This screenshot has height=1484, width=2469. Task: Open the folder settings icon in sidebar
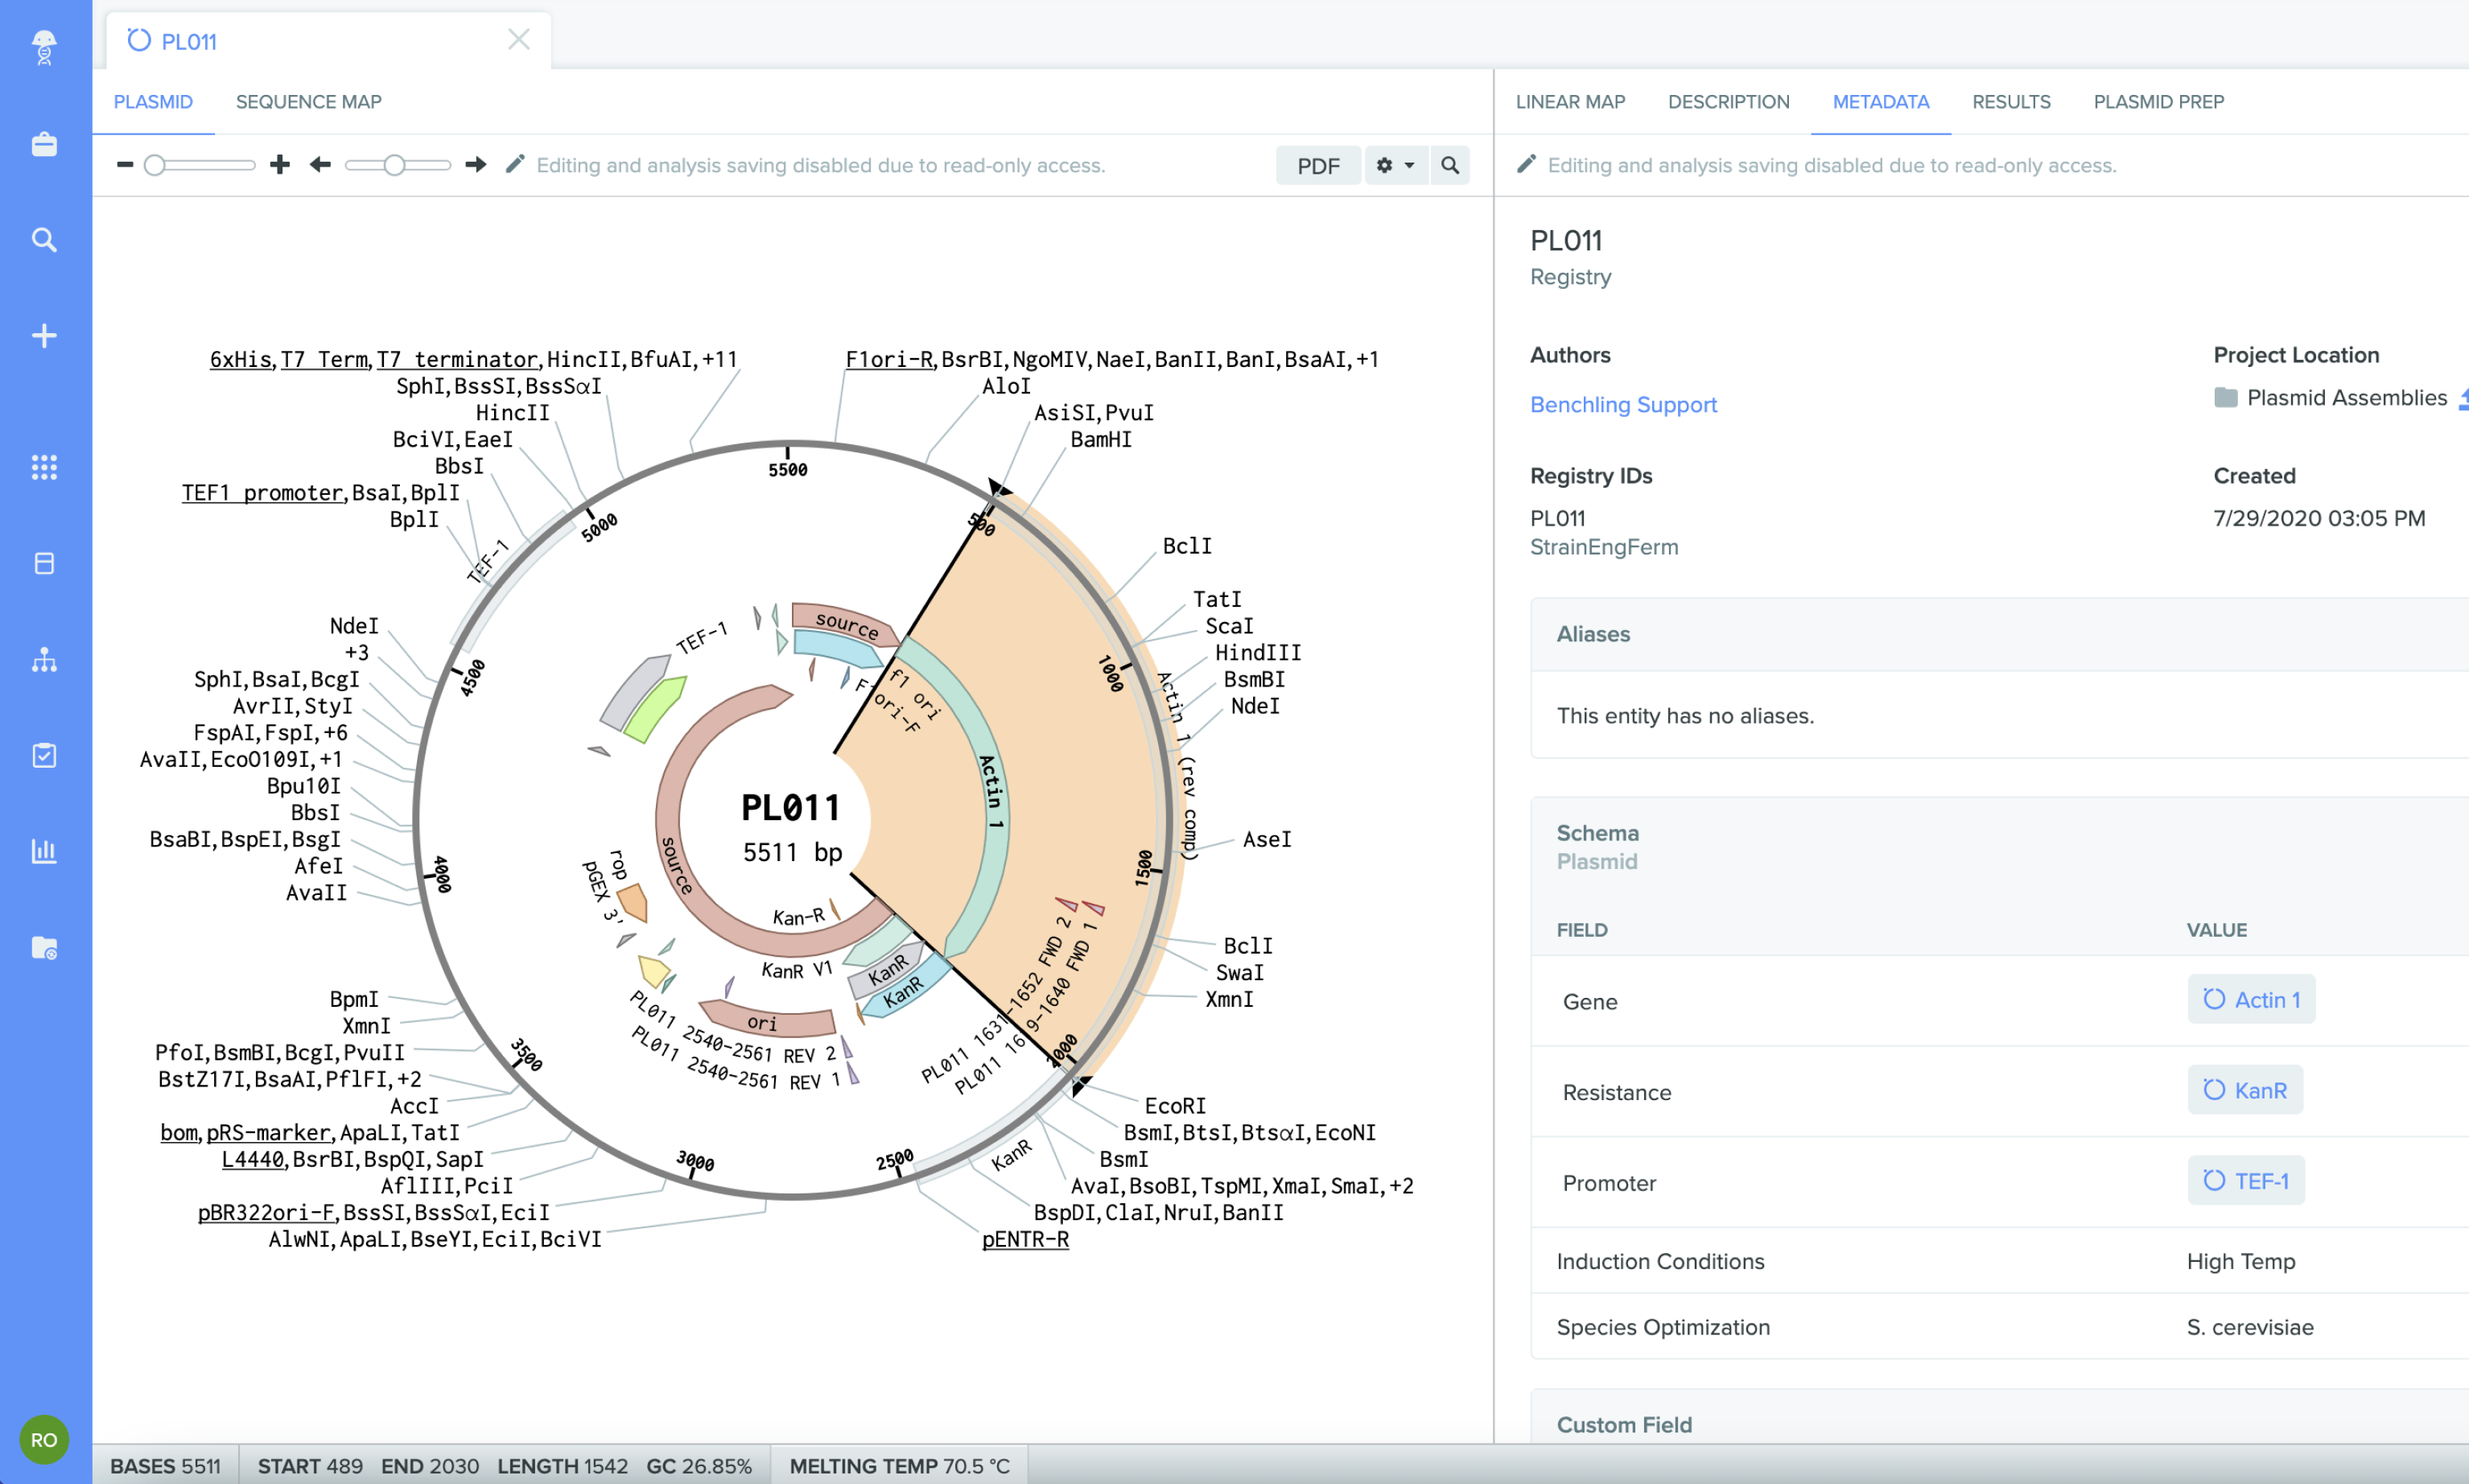pos(44,947)
